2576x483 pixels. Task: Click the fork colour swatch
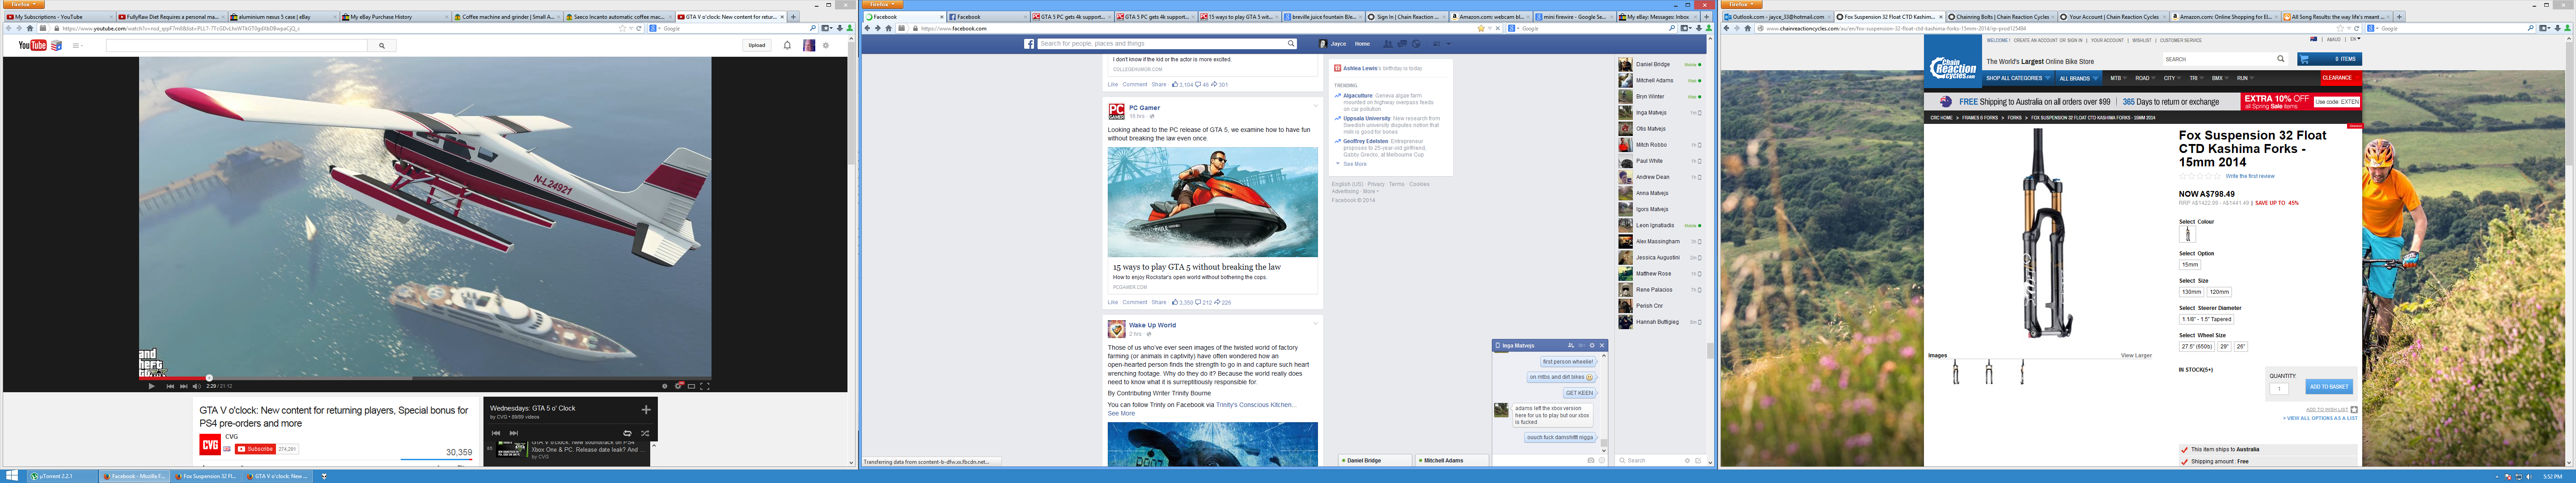tap(2187, 234)
